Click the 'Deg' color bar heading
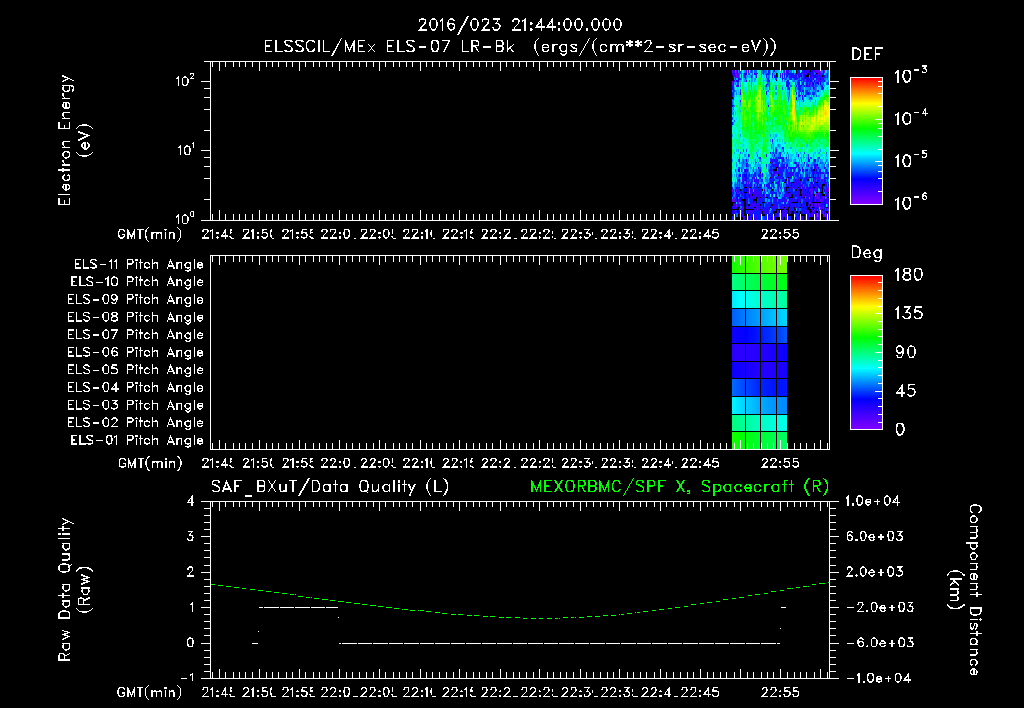The image size is (1024, 708). 867,253
